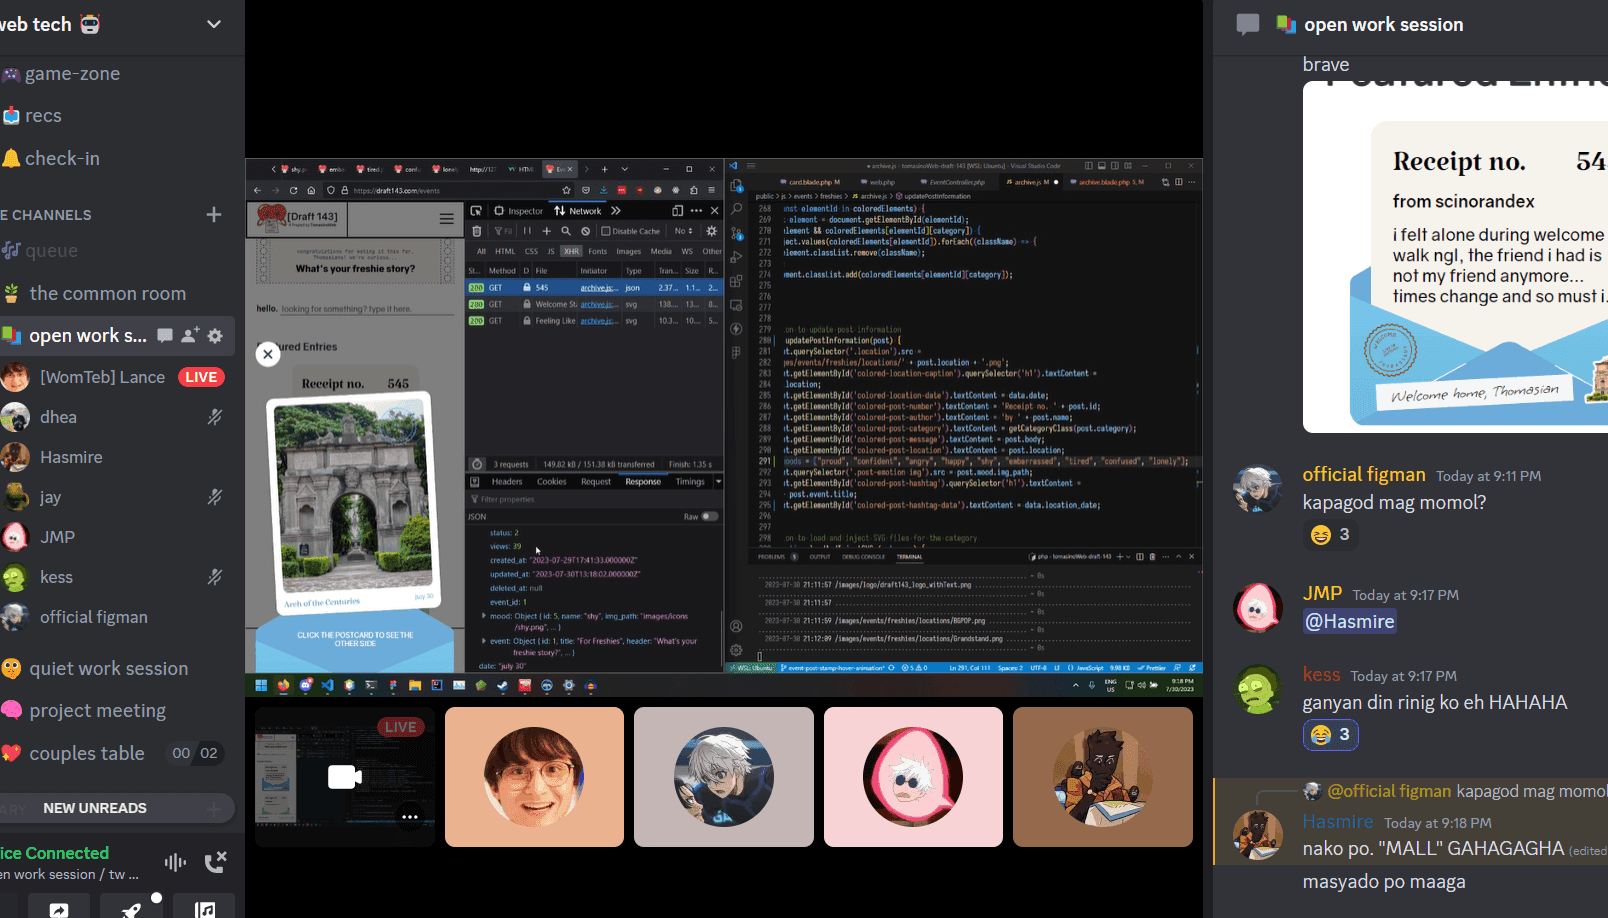
Task: Open the soundboard music icon
Action: coord(204,908)
